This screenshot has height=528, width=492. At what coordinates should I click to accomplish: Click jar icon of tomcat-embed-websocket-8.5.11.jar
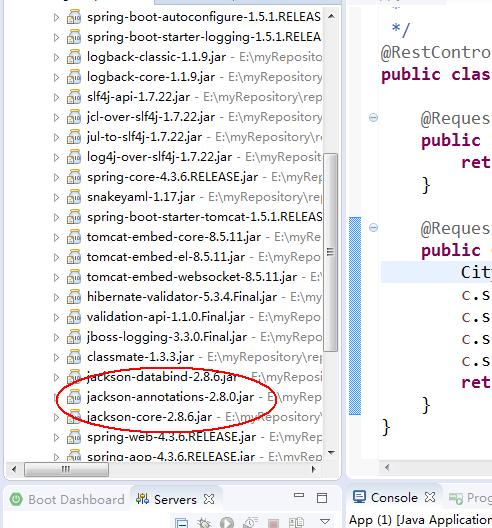coord(74,277)
